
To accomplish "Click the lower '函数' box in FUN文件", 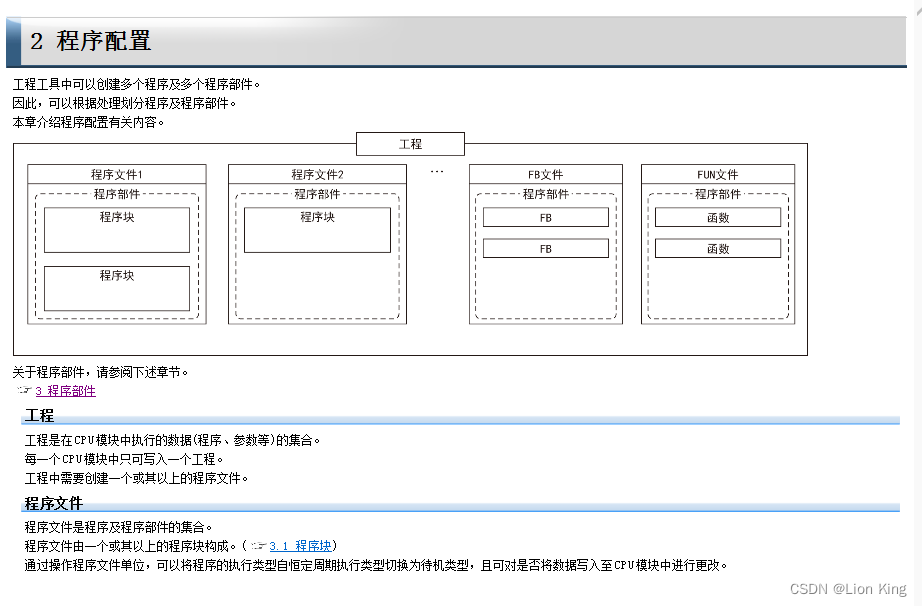I will tap(718, 249).
